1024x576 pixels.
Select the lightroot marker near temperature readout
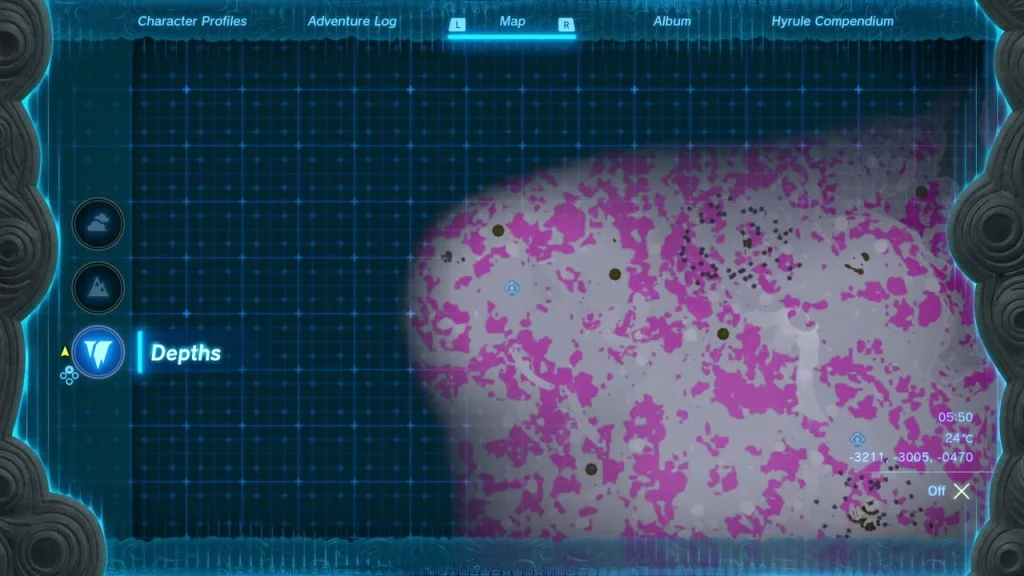pos(857,439)
